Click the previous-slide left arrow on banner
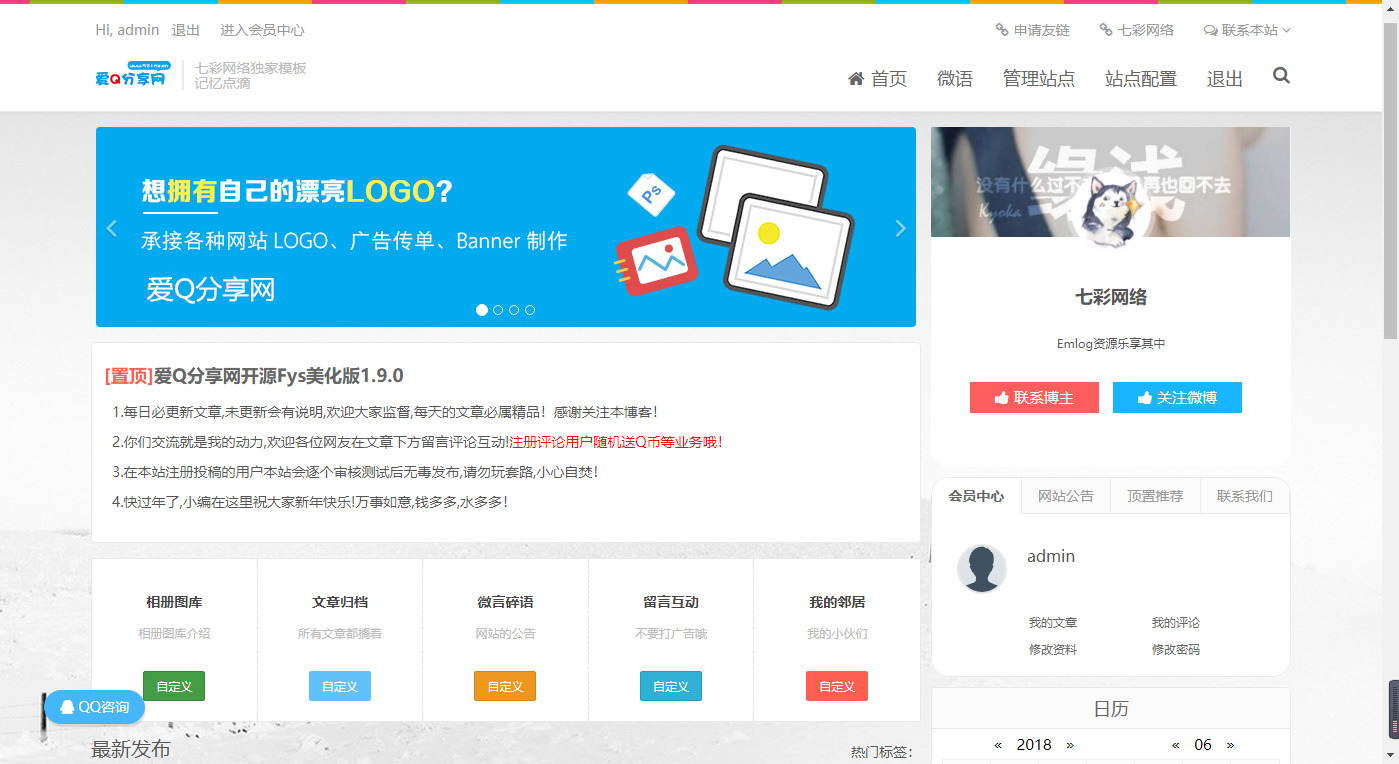This screenshot has width=1399, height=764. coord(112,227)
